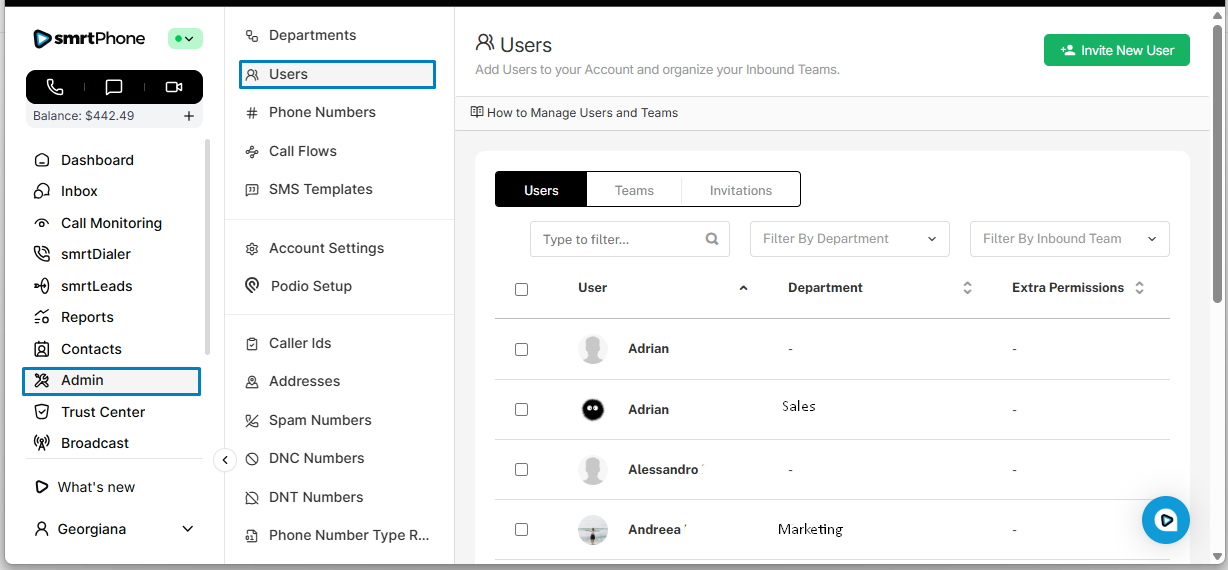Click the search magnifier in the filter box
Viewport: 1228px width, 570px height.
[712, 239]
